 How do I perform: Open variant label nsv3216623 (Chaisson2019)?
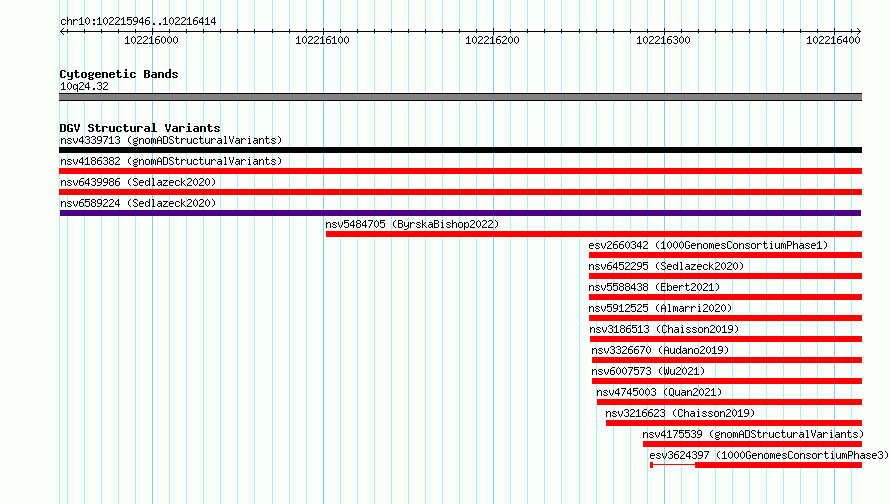tap(680, 413)
